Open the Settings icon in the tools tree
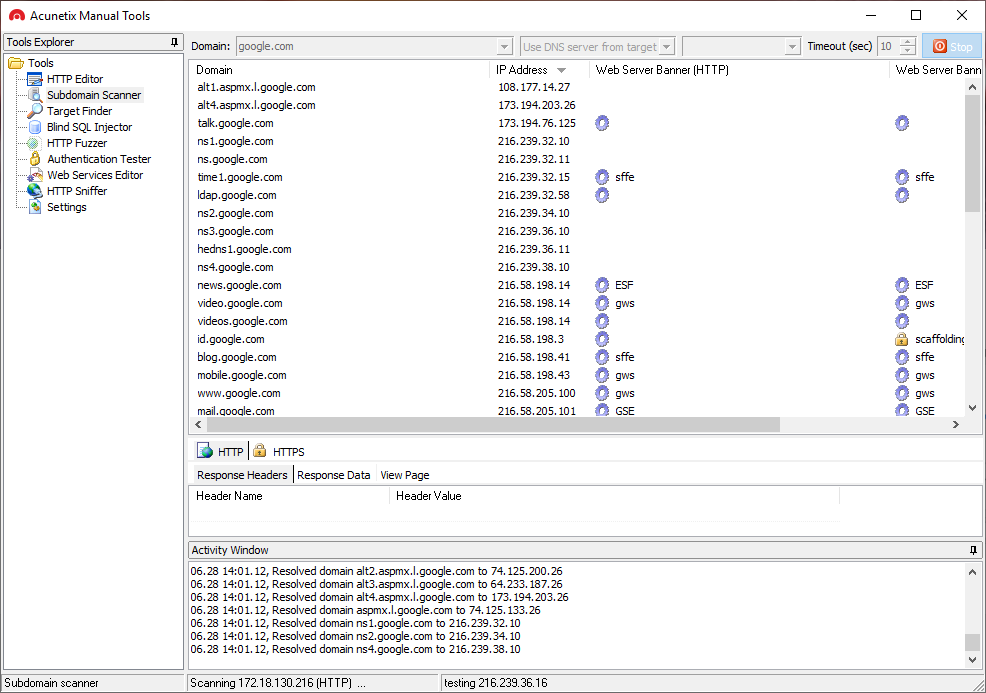This screenshot has width=986, height=693. click(36, 207)
